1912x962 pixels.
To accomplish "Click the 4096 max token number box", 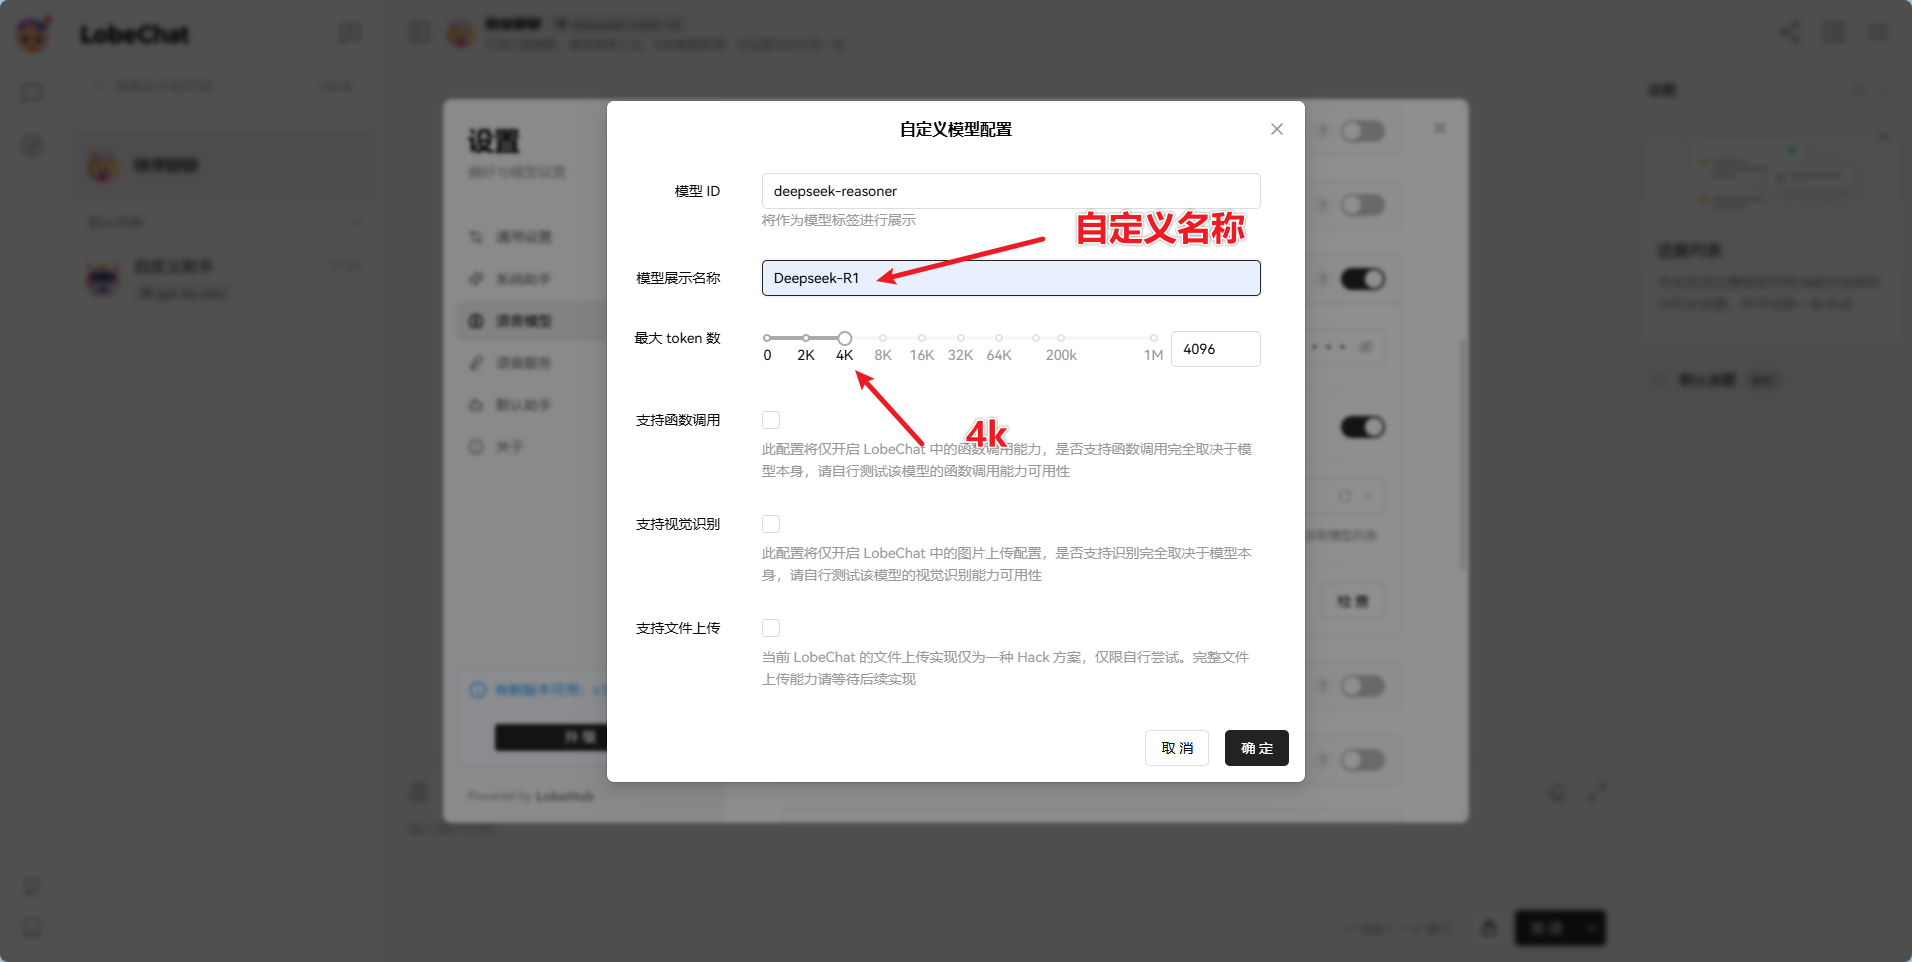I will coord(1216,349).
